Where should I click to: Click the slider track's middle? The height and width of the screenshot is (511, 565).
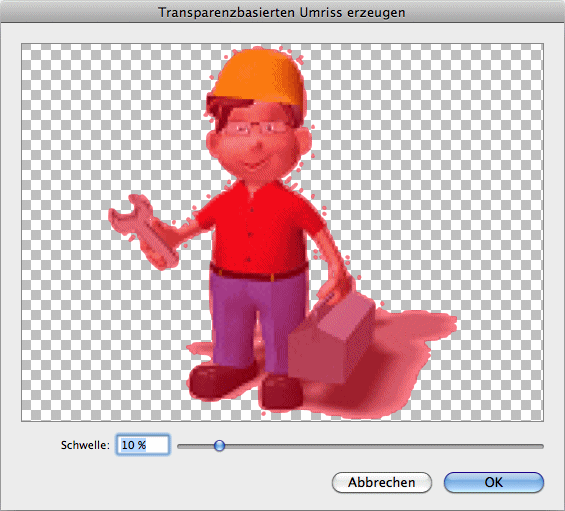[x=360, y=446]
